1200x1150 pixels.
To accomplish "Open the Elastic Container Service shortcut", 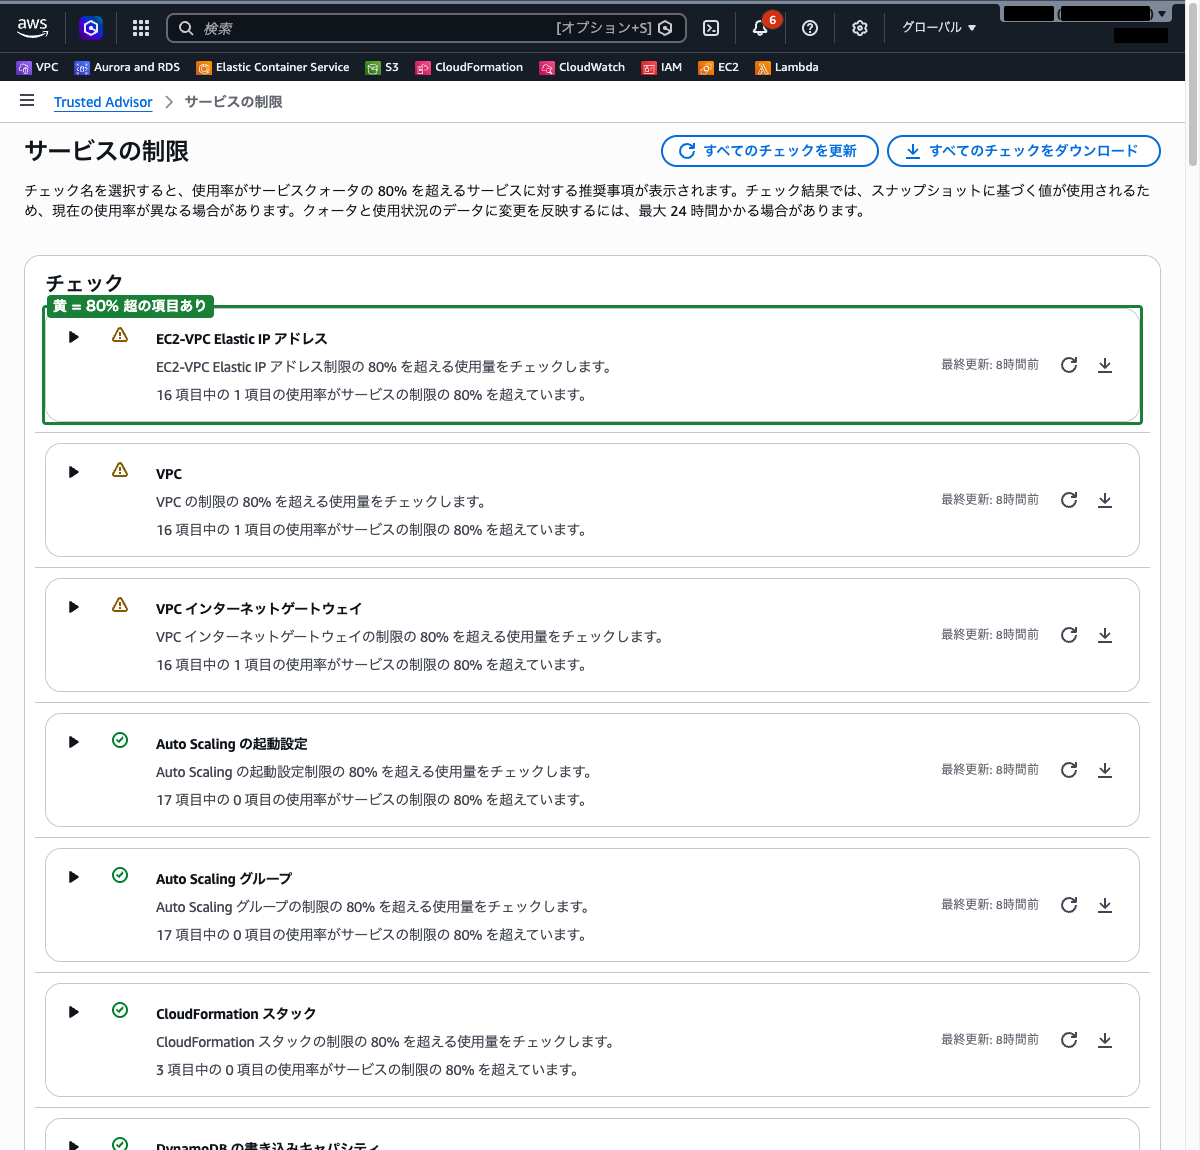I will coord(273,67).
